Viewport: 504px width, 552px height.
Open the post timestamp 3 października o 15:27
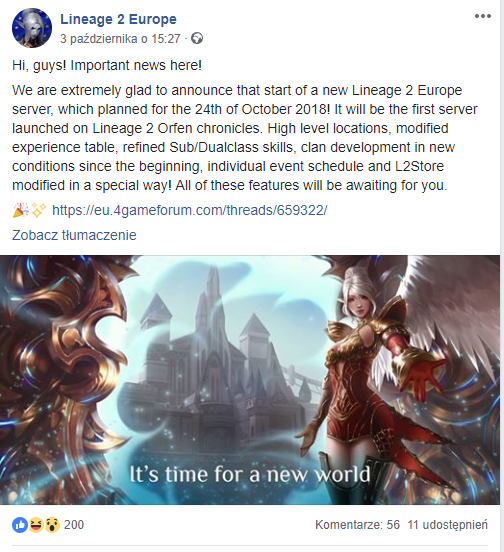120,38
